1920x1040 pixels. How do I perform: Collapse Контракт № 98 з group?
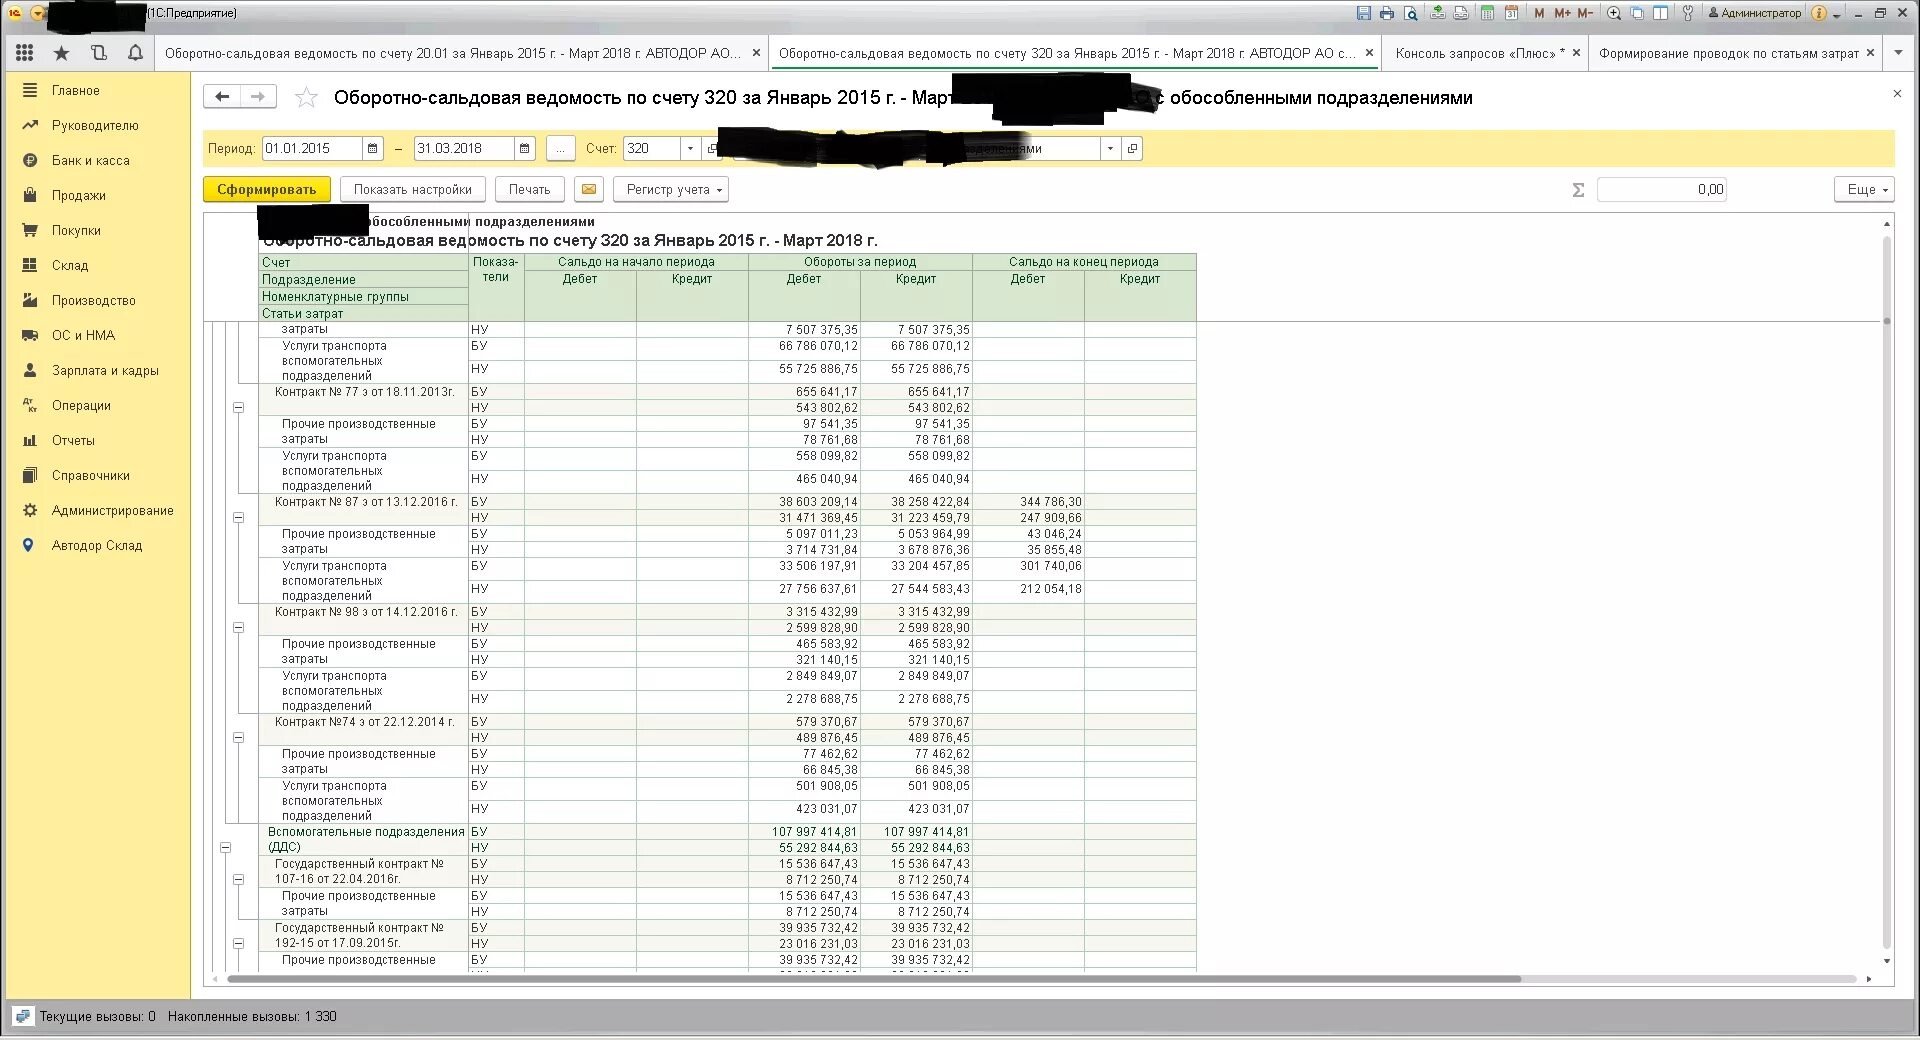(x=238, y=628)
